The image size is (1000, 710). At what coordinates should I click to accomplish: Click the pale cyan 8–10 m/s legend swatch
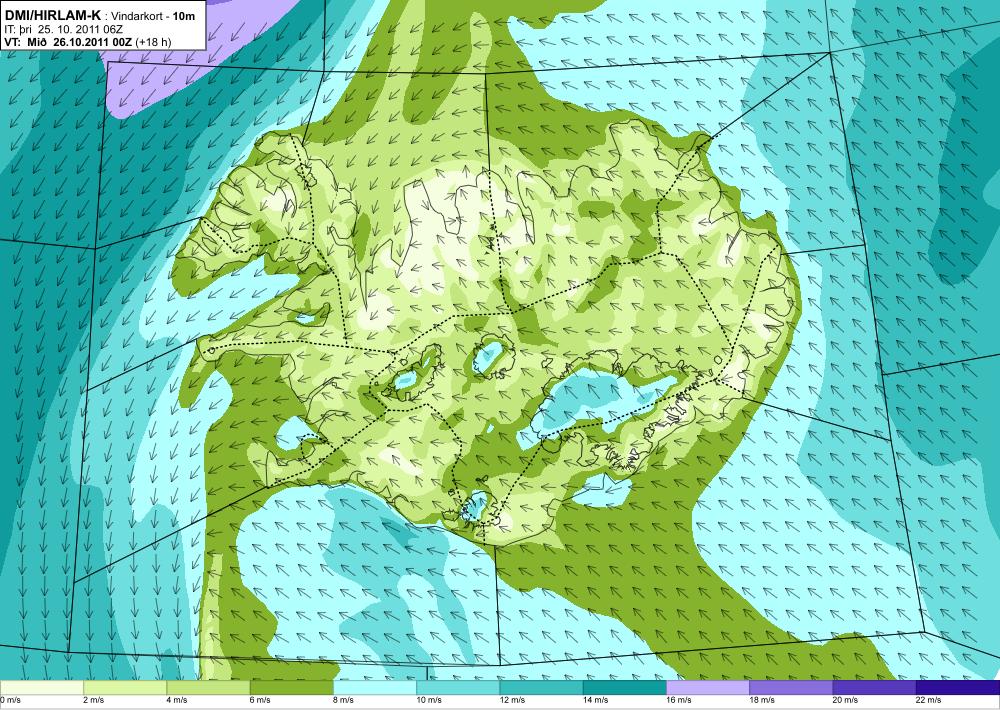pos(374,688)
